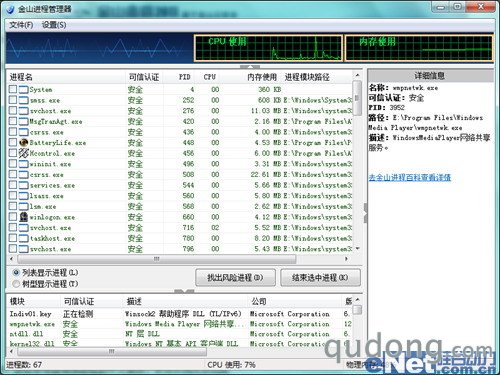Click 结束选中进程 button

[320, 277]
